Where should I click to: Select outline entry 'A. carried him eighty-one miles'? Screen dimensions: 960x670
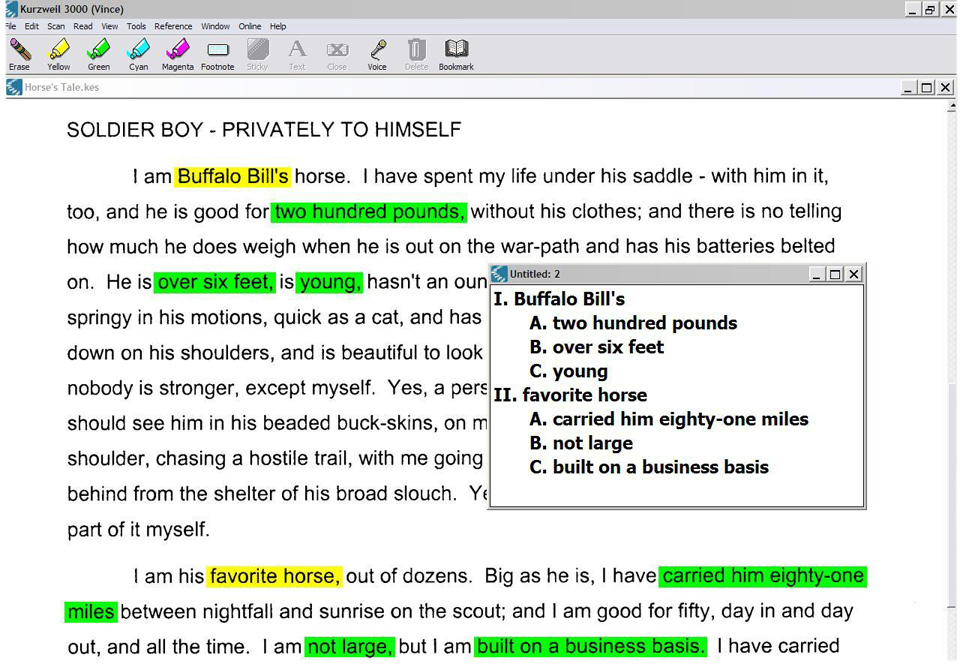[669, 419]
